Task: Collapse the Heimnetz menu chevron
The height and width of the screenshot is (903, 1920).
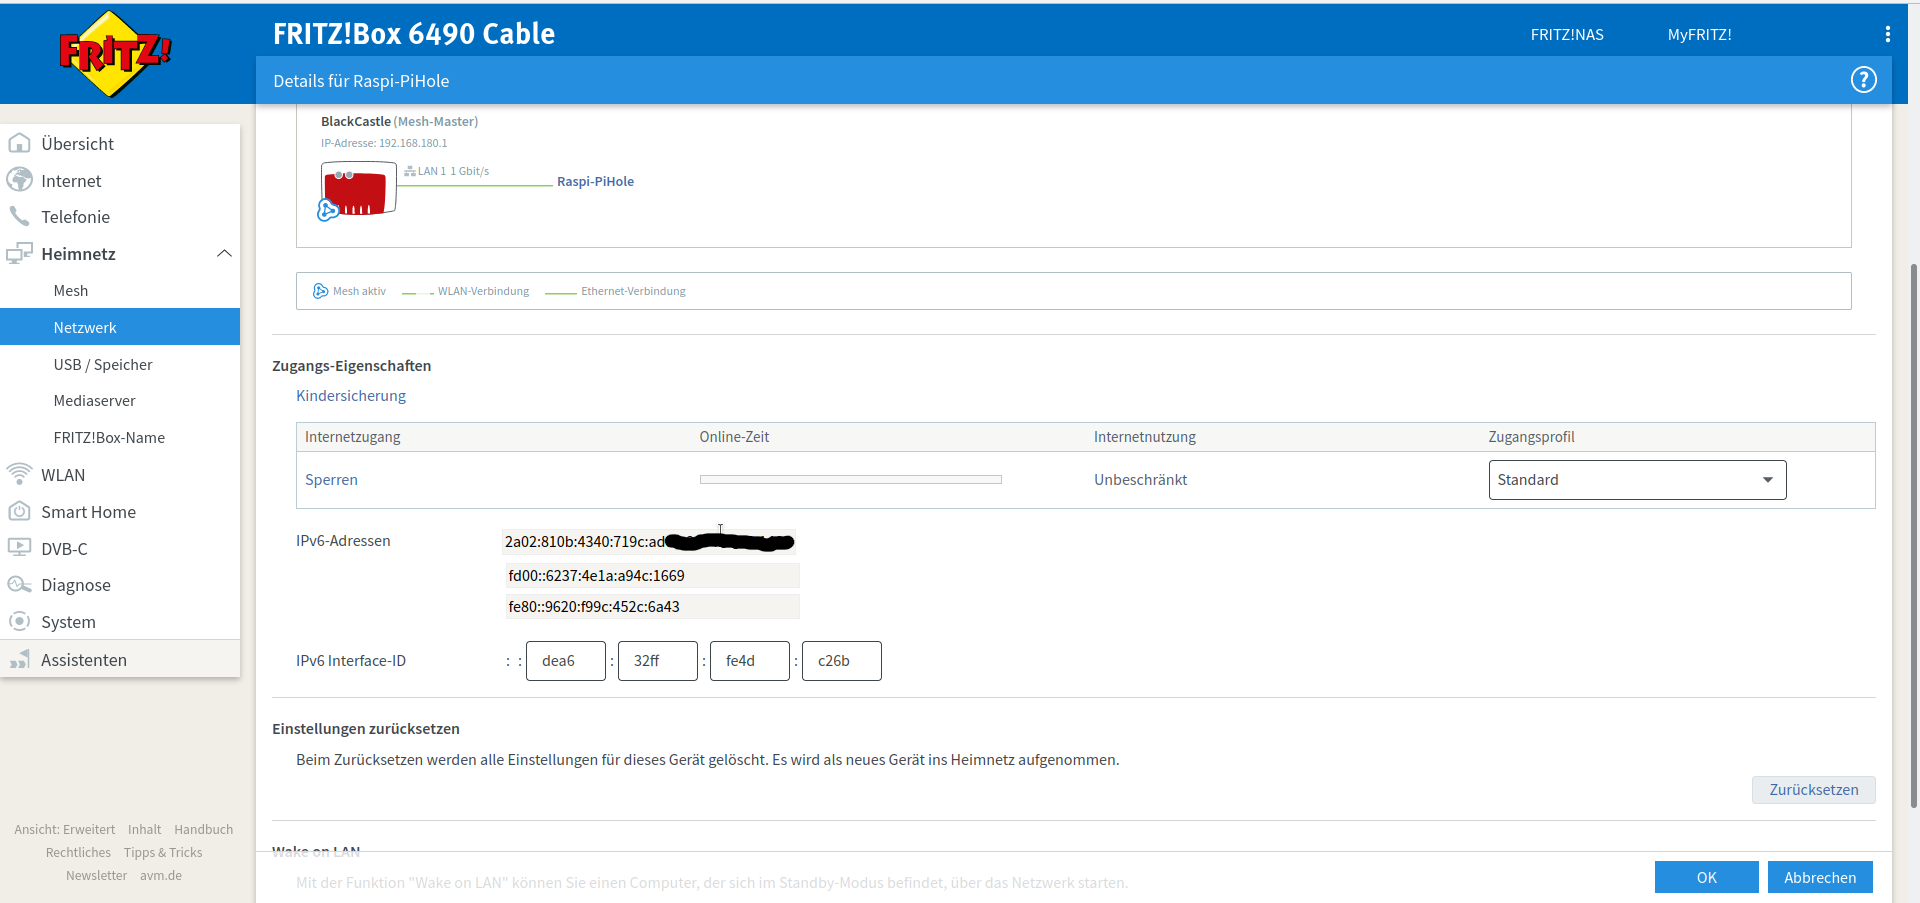Action: [x=224, y=253]
